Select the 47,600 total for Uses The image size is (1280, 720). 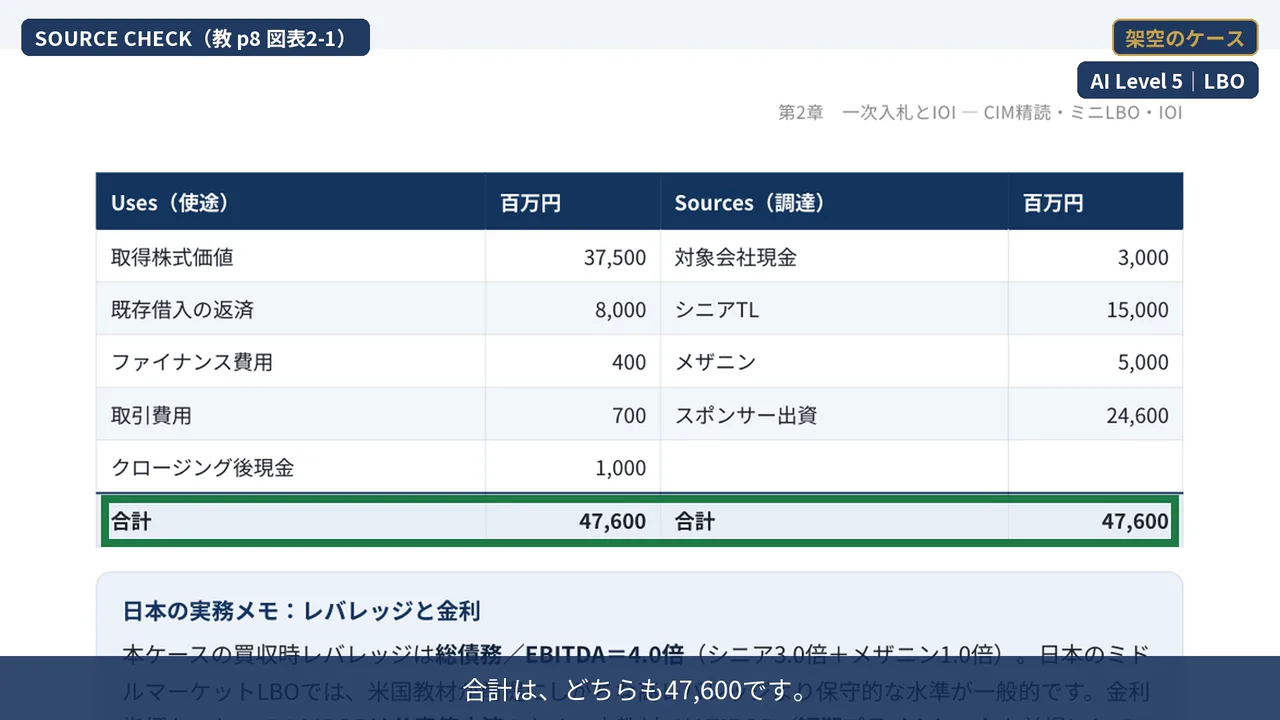[612, 521]
